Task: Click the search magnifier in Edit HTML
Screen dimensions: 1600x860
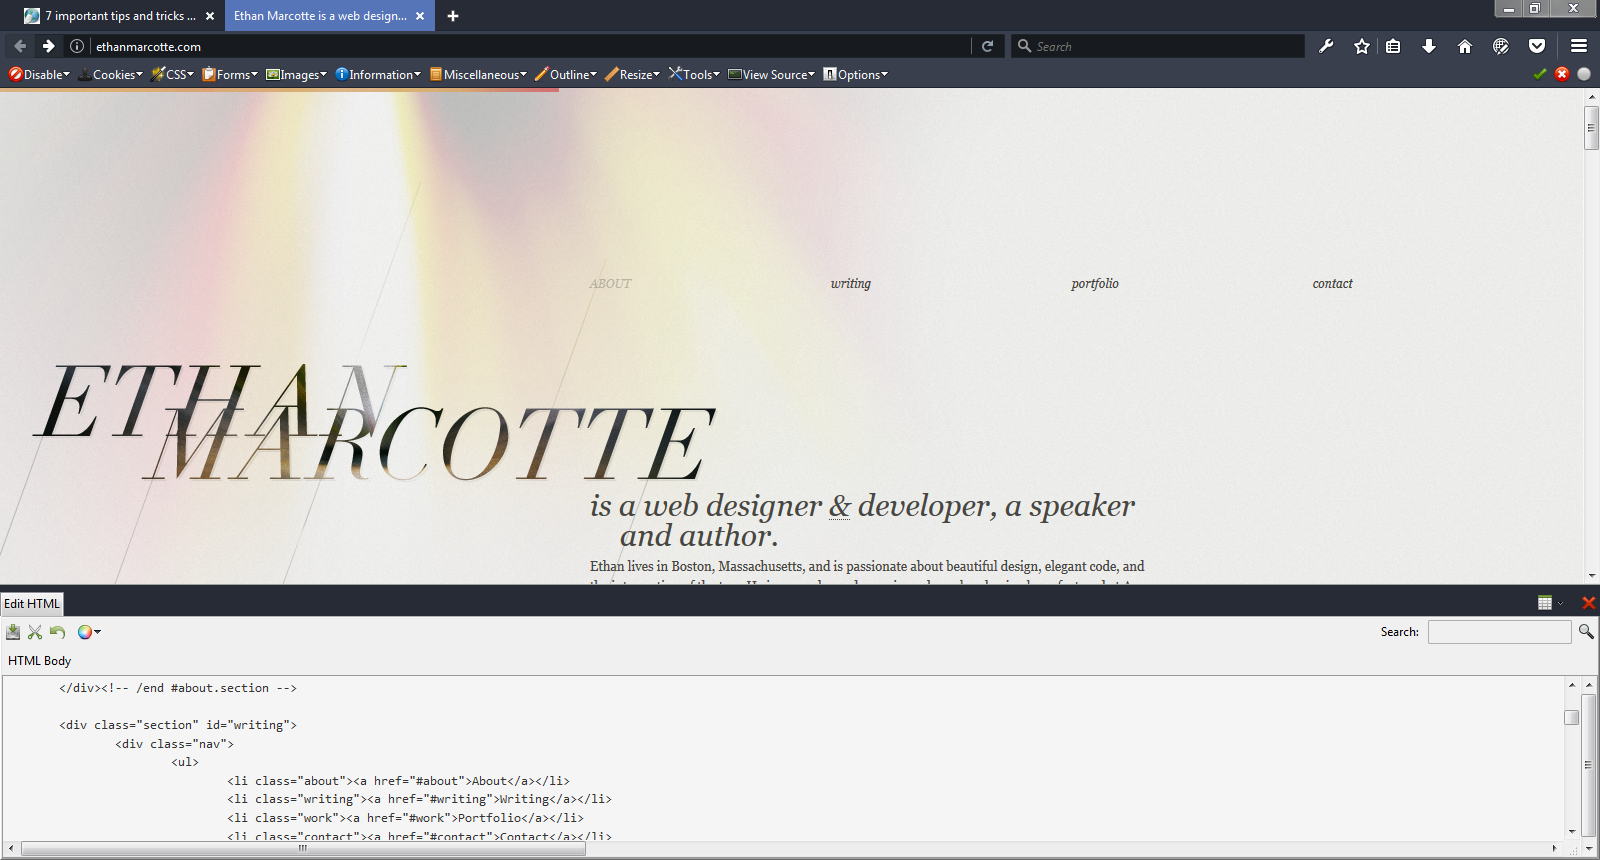Action: click(x=1586, y=631)
